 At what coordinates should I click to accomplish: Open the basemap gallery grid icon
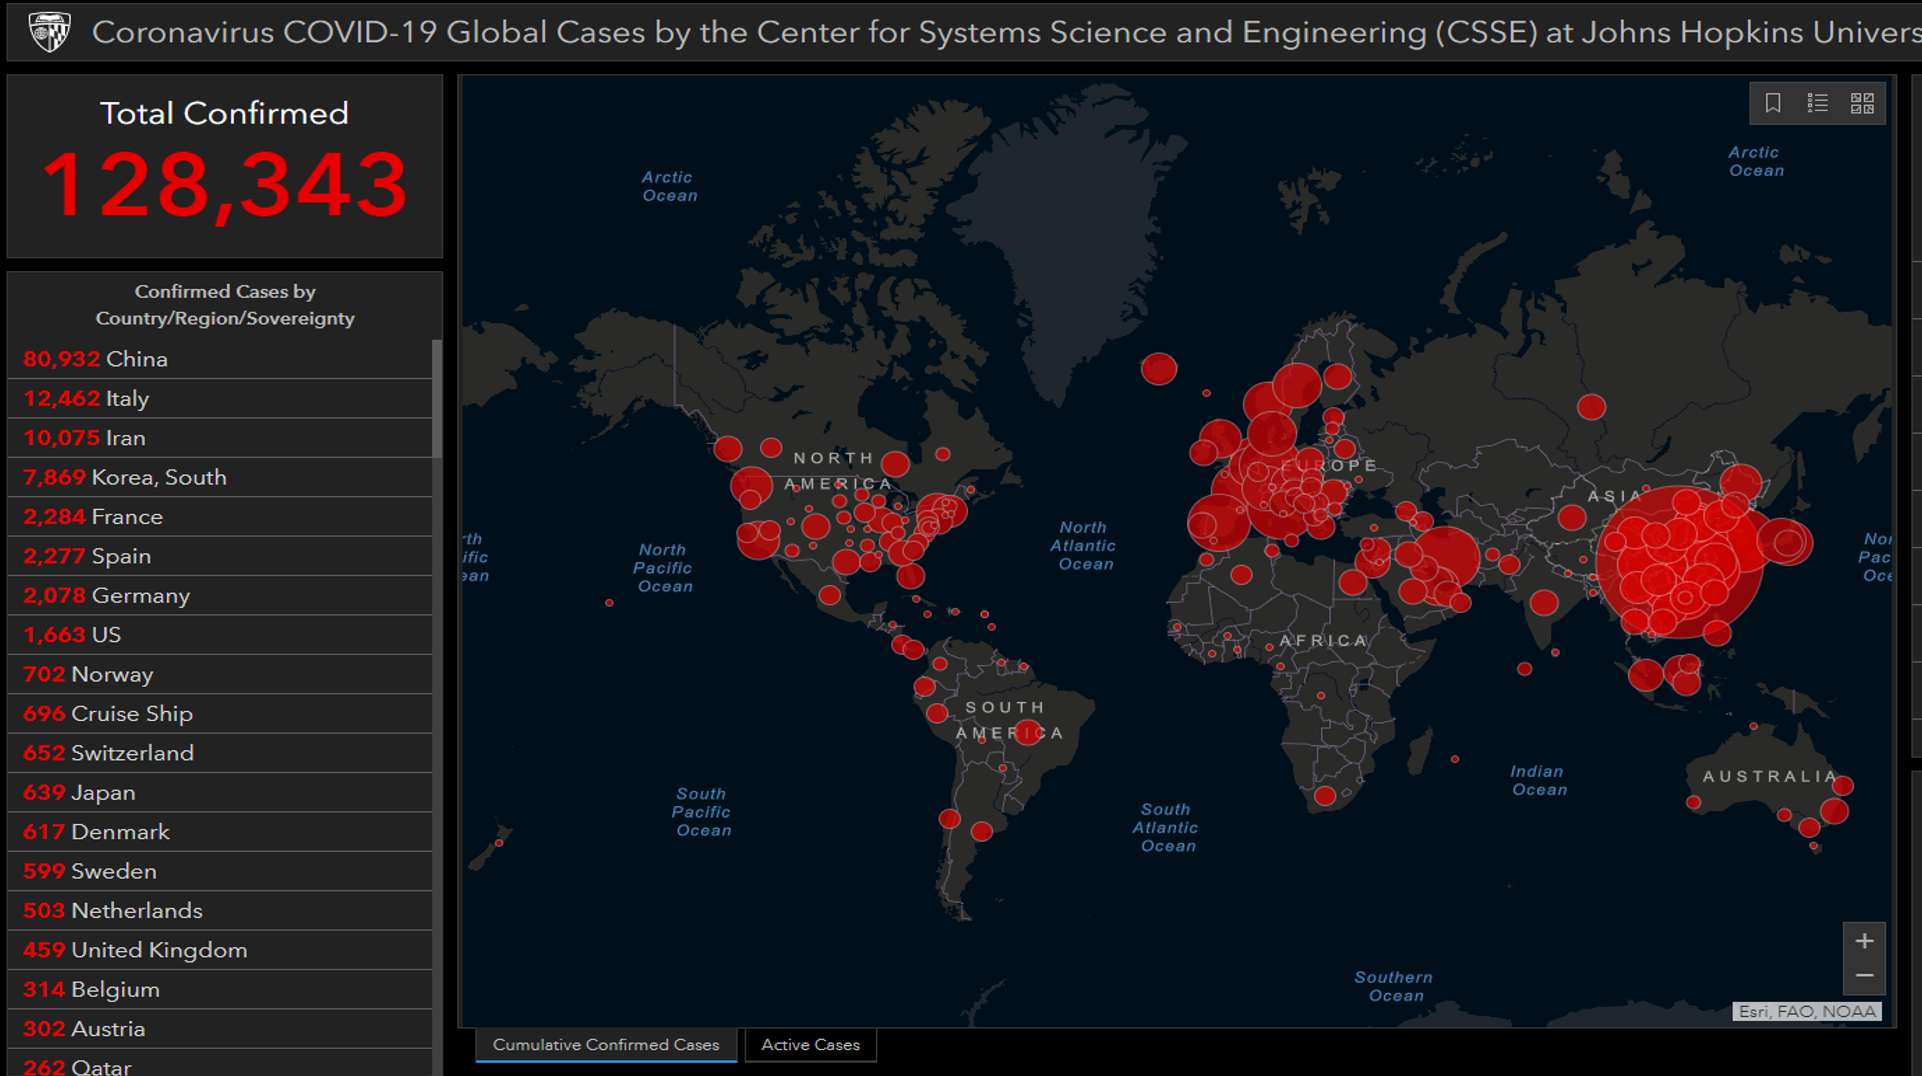[1862, 103]
